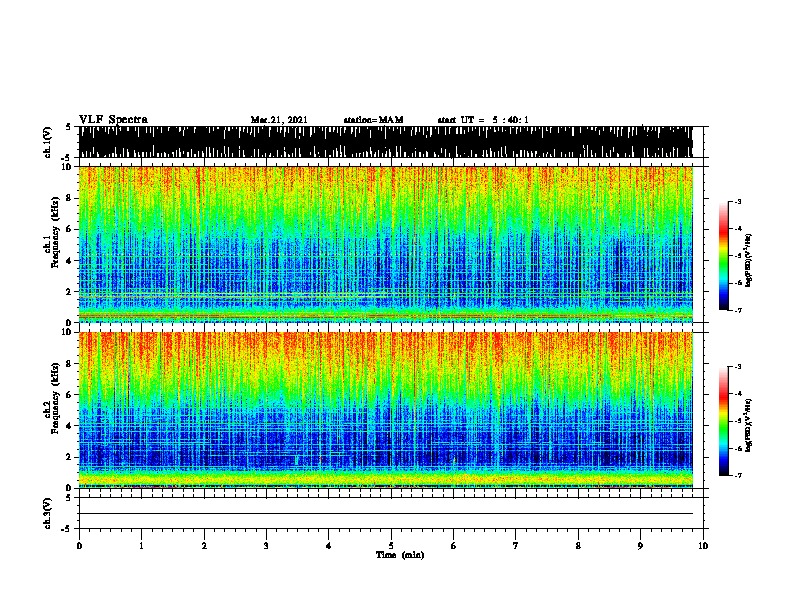Screen dimensions: 792x612
Task: Click the flat line in the ch.3 panel
Action: (x=386, y=514)
